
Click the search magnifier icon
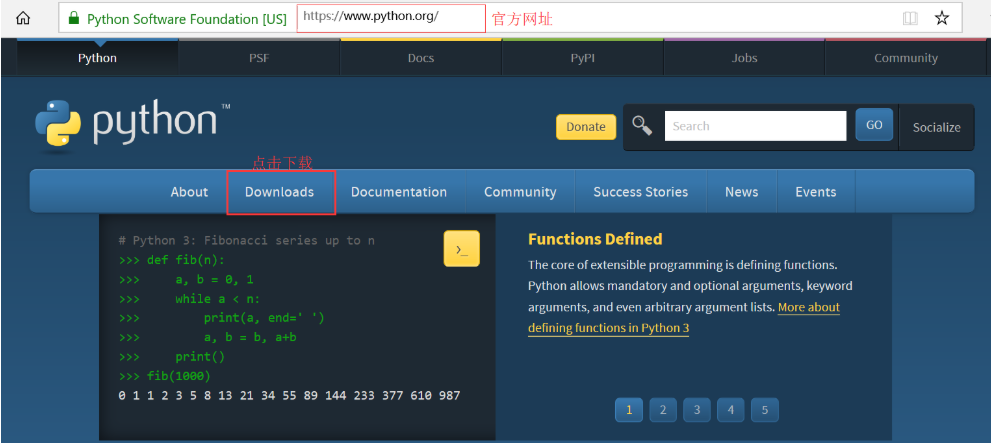point(643,126)
